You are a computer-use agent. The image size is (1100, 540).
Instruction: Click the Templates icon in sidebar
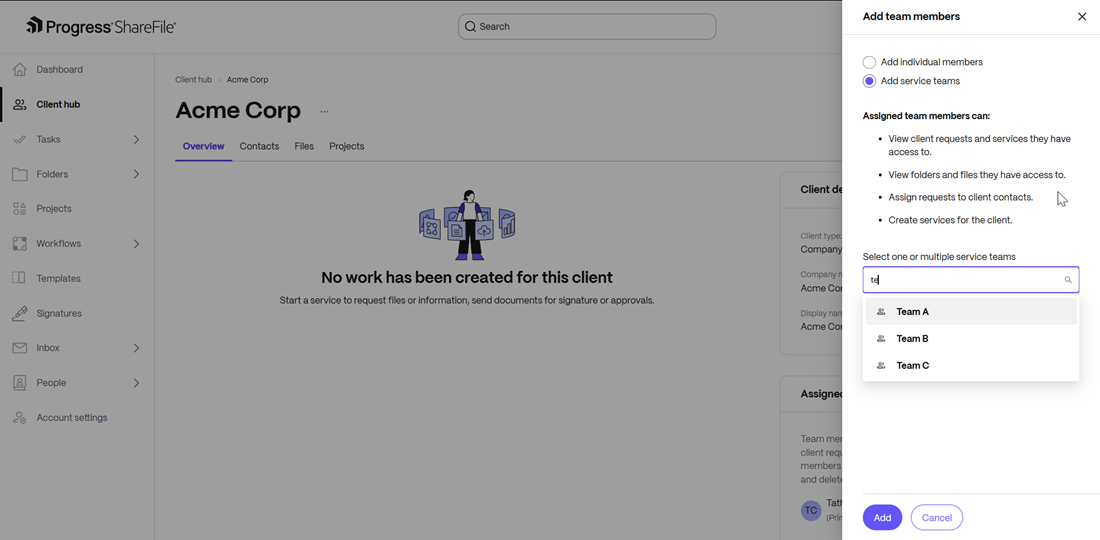pyautogui.click(x=19, y=278)
